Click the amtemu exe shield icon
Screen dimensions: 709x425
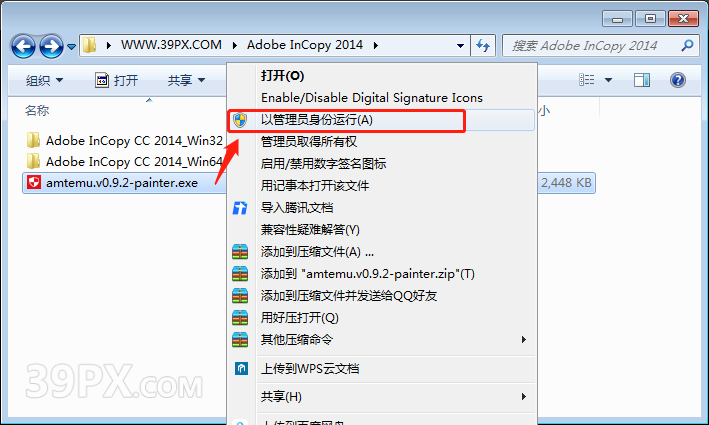click(x=34, y=182)
